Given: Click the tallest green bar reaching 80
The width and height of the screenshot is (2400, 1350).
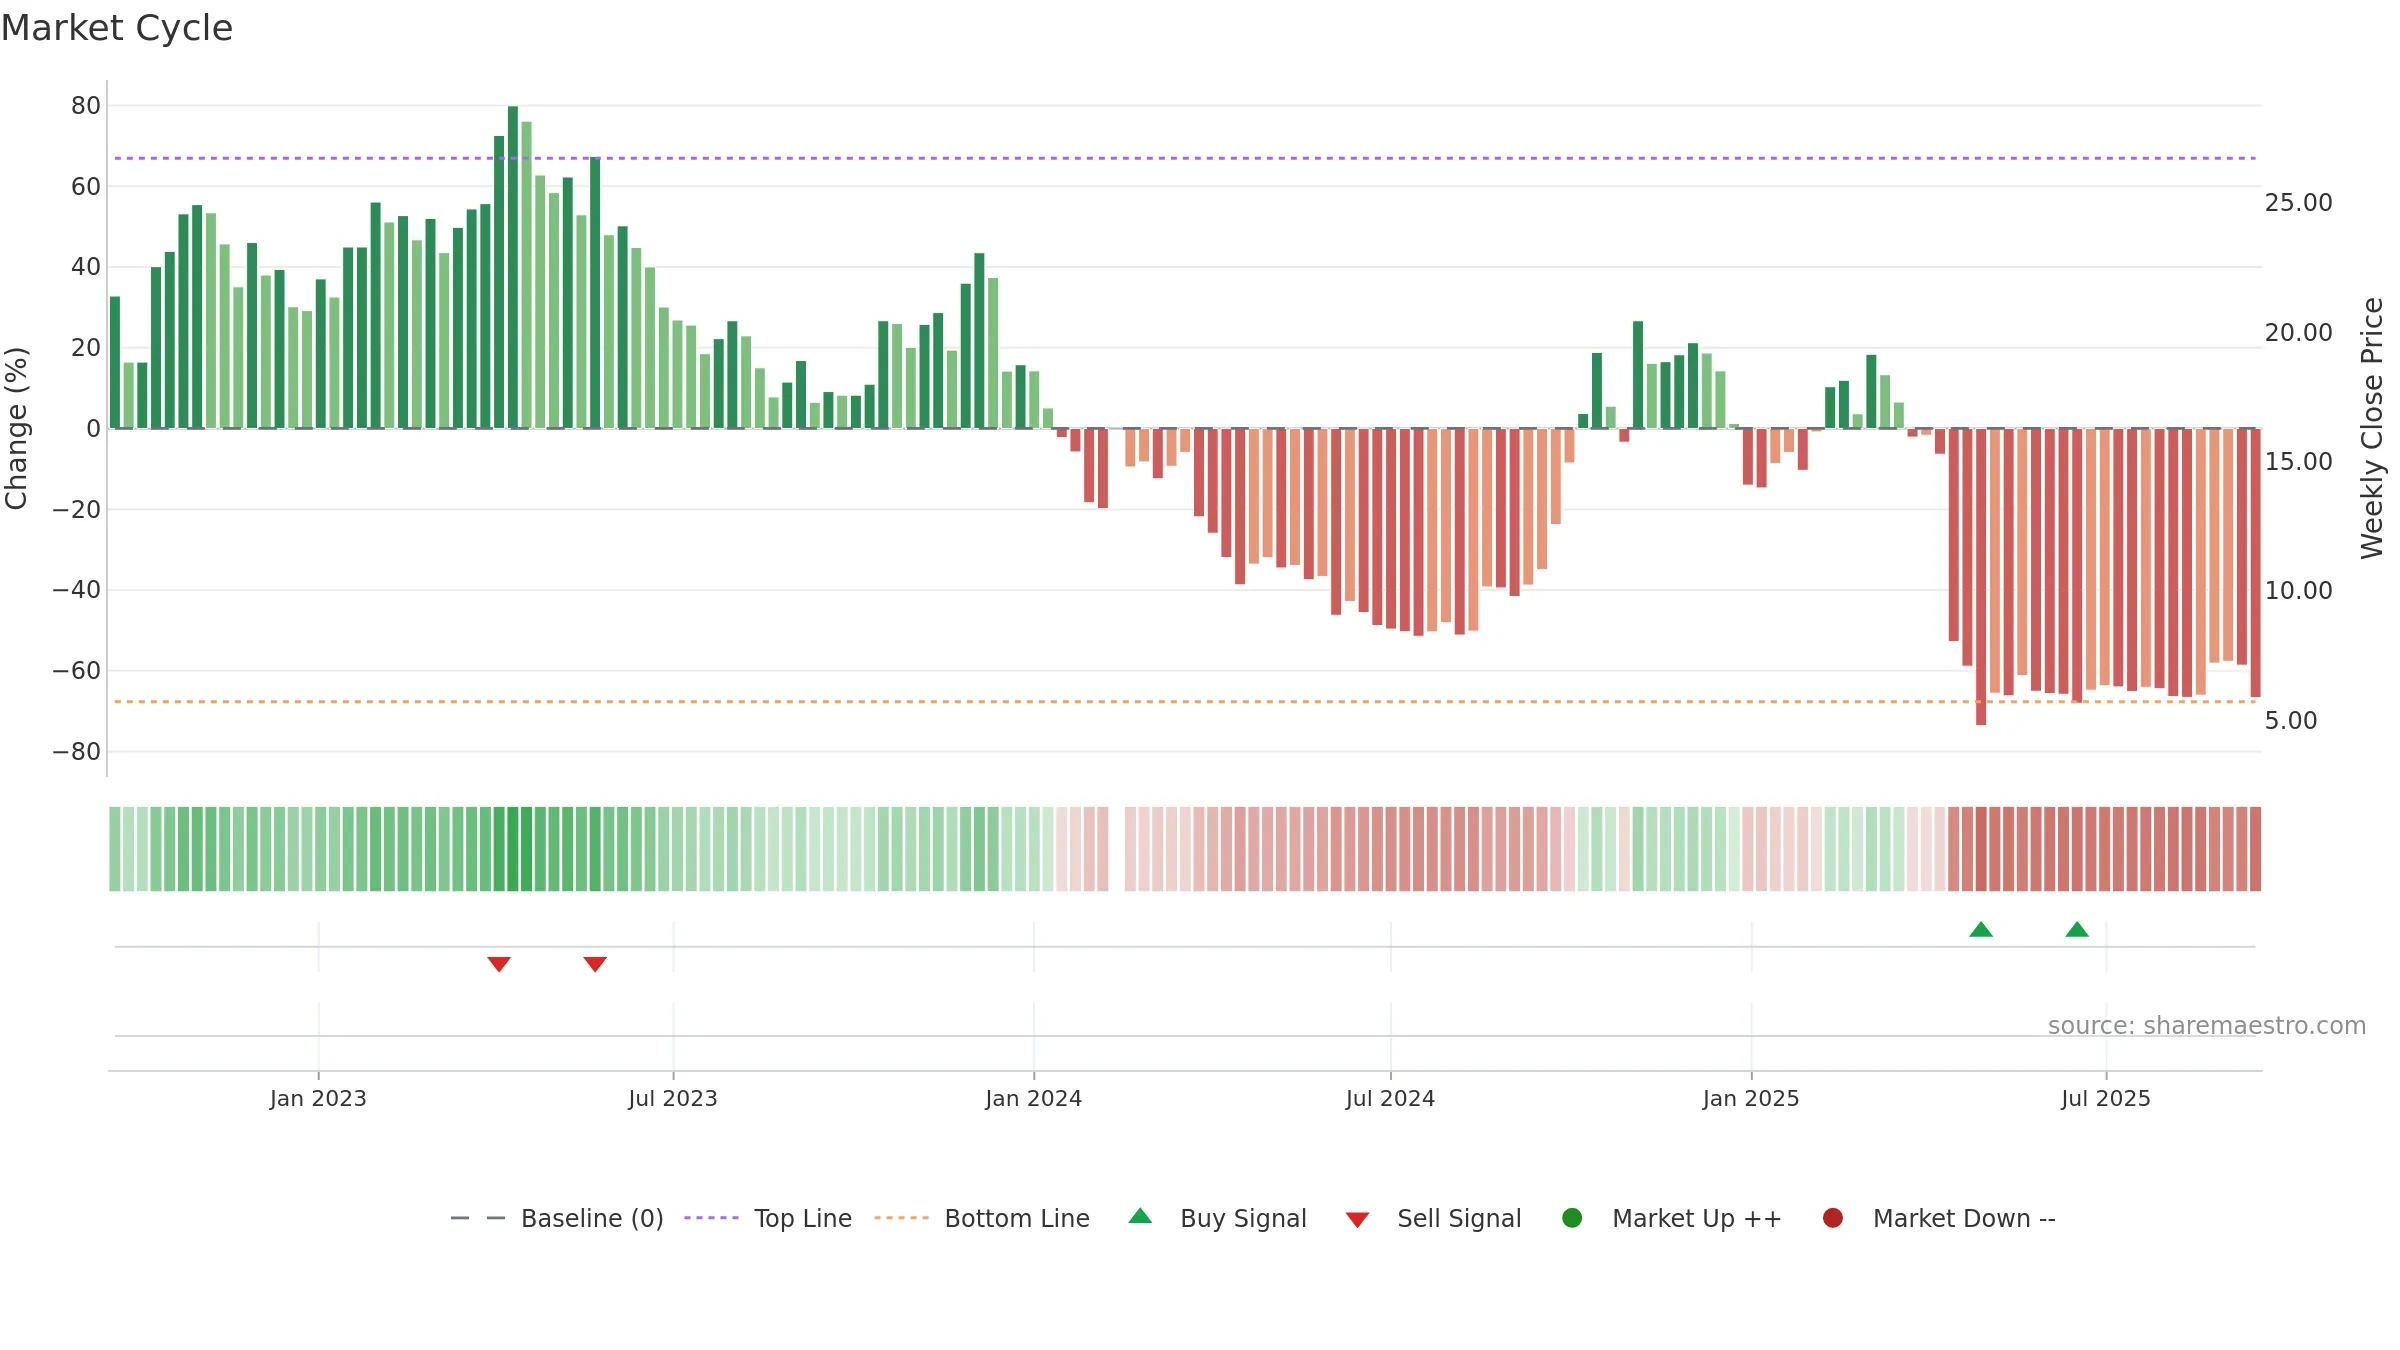Looking at the screenshot, I should 513,267.
